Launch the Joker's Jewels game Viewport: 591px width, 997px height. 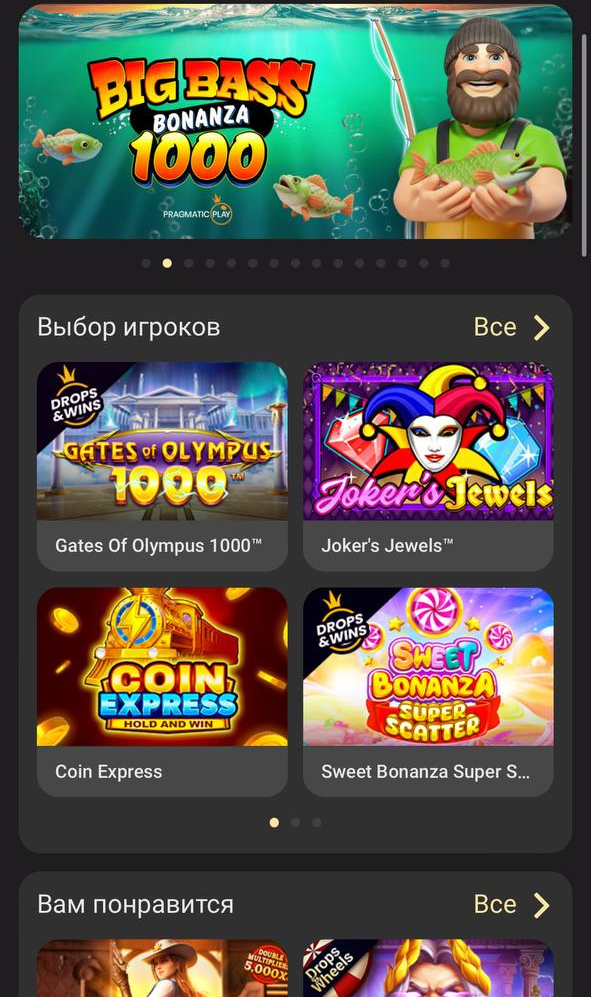tap(428, 466)
